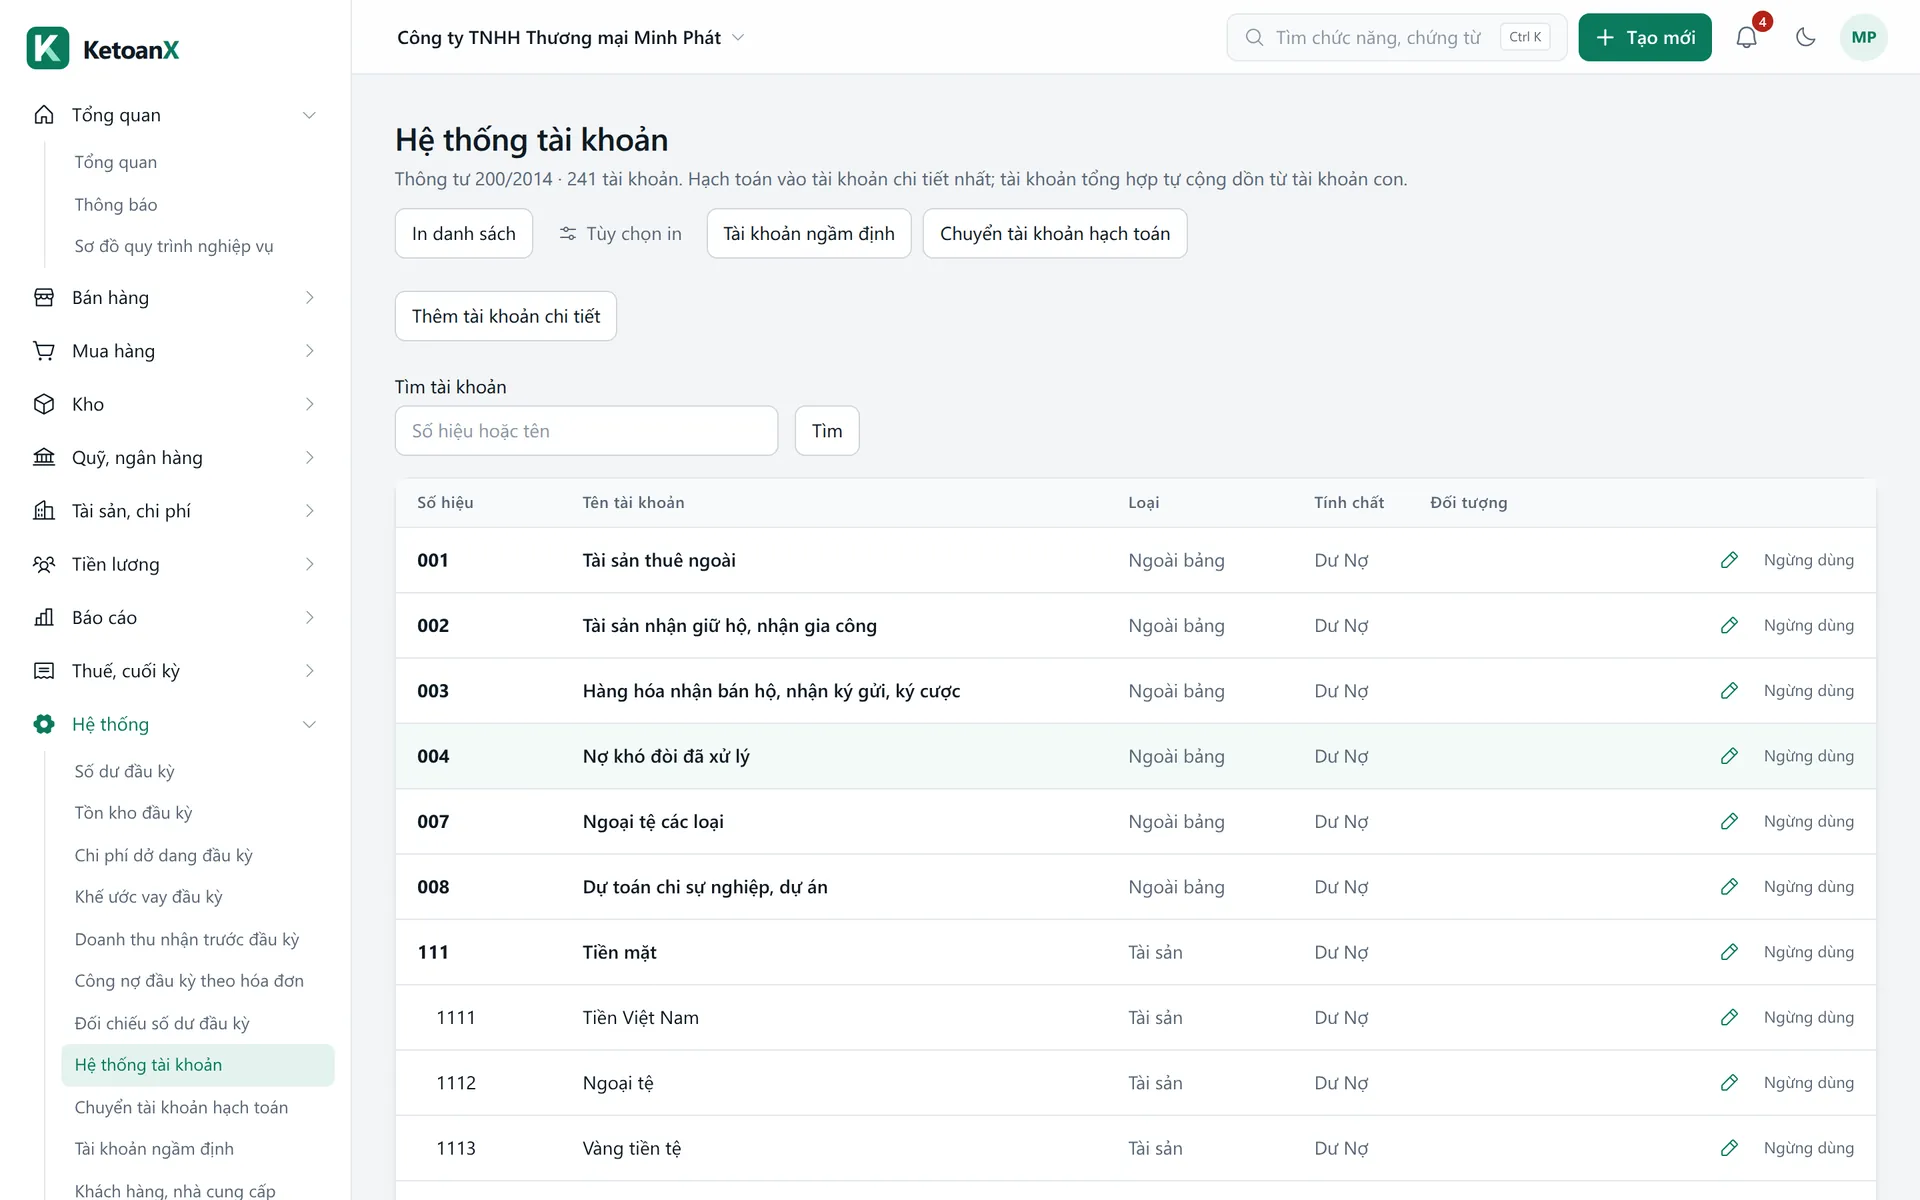Expand the Kho menu

175,404
